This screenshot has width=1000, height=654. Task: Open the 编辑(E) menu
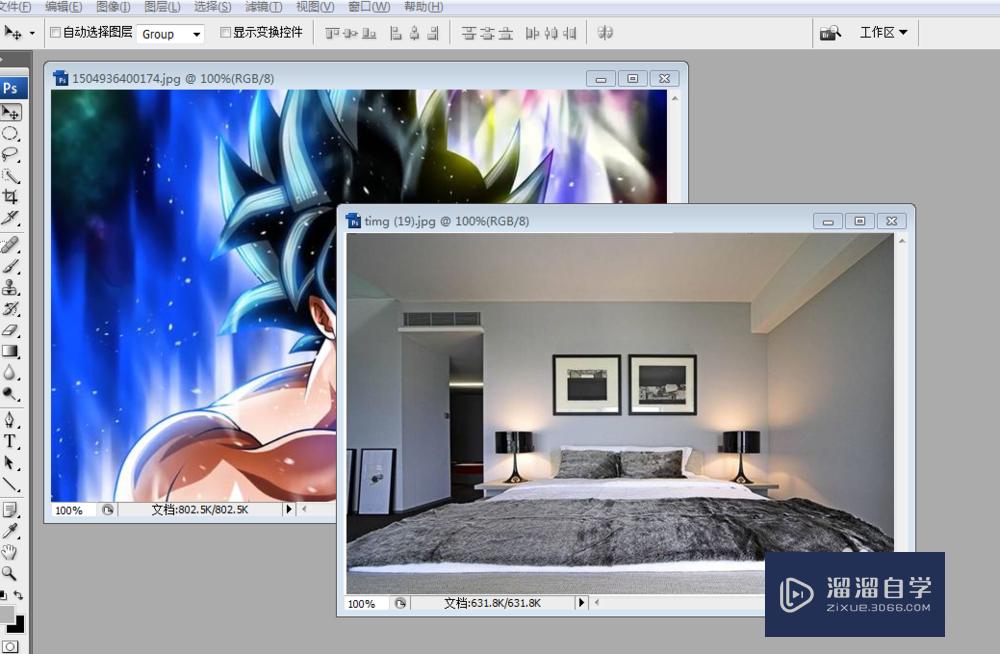pyautogui.click(x=63, y=7)
